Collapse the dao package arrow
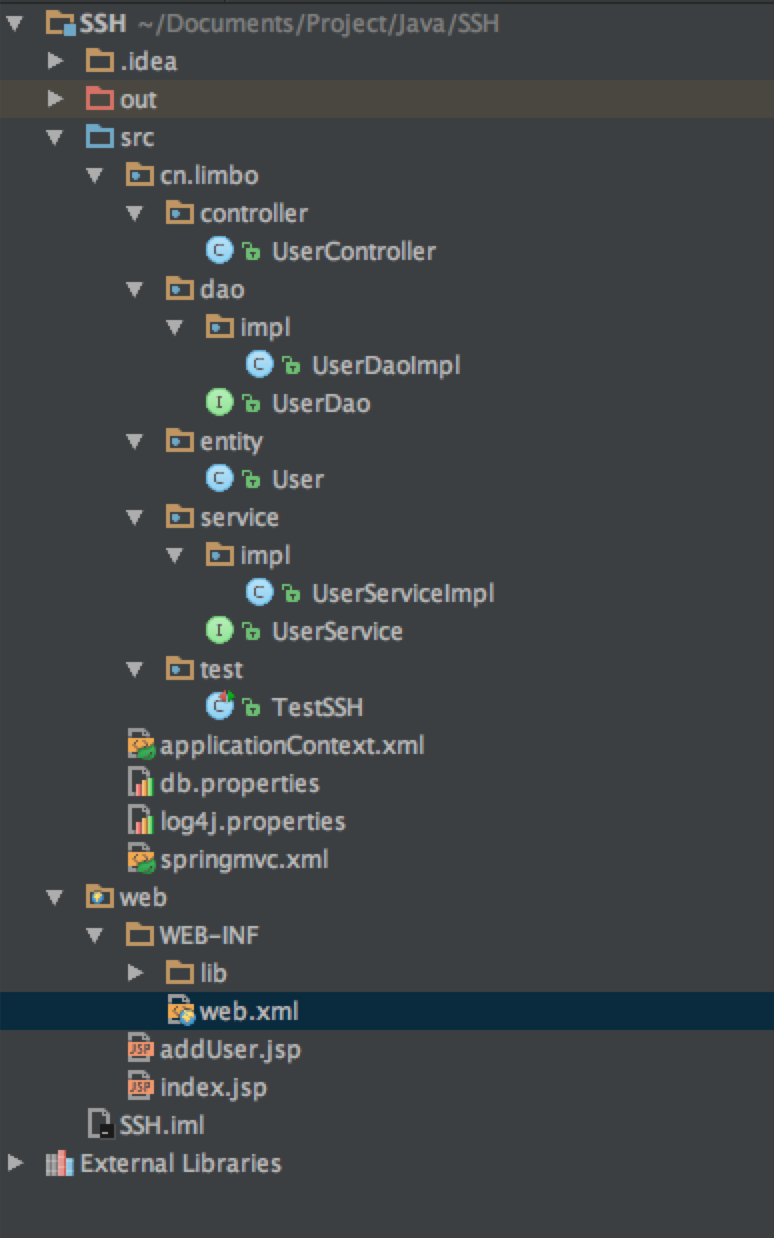Image resolution: width=774 pixels, height=1238 pixels. tap(135, 289)
